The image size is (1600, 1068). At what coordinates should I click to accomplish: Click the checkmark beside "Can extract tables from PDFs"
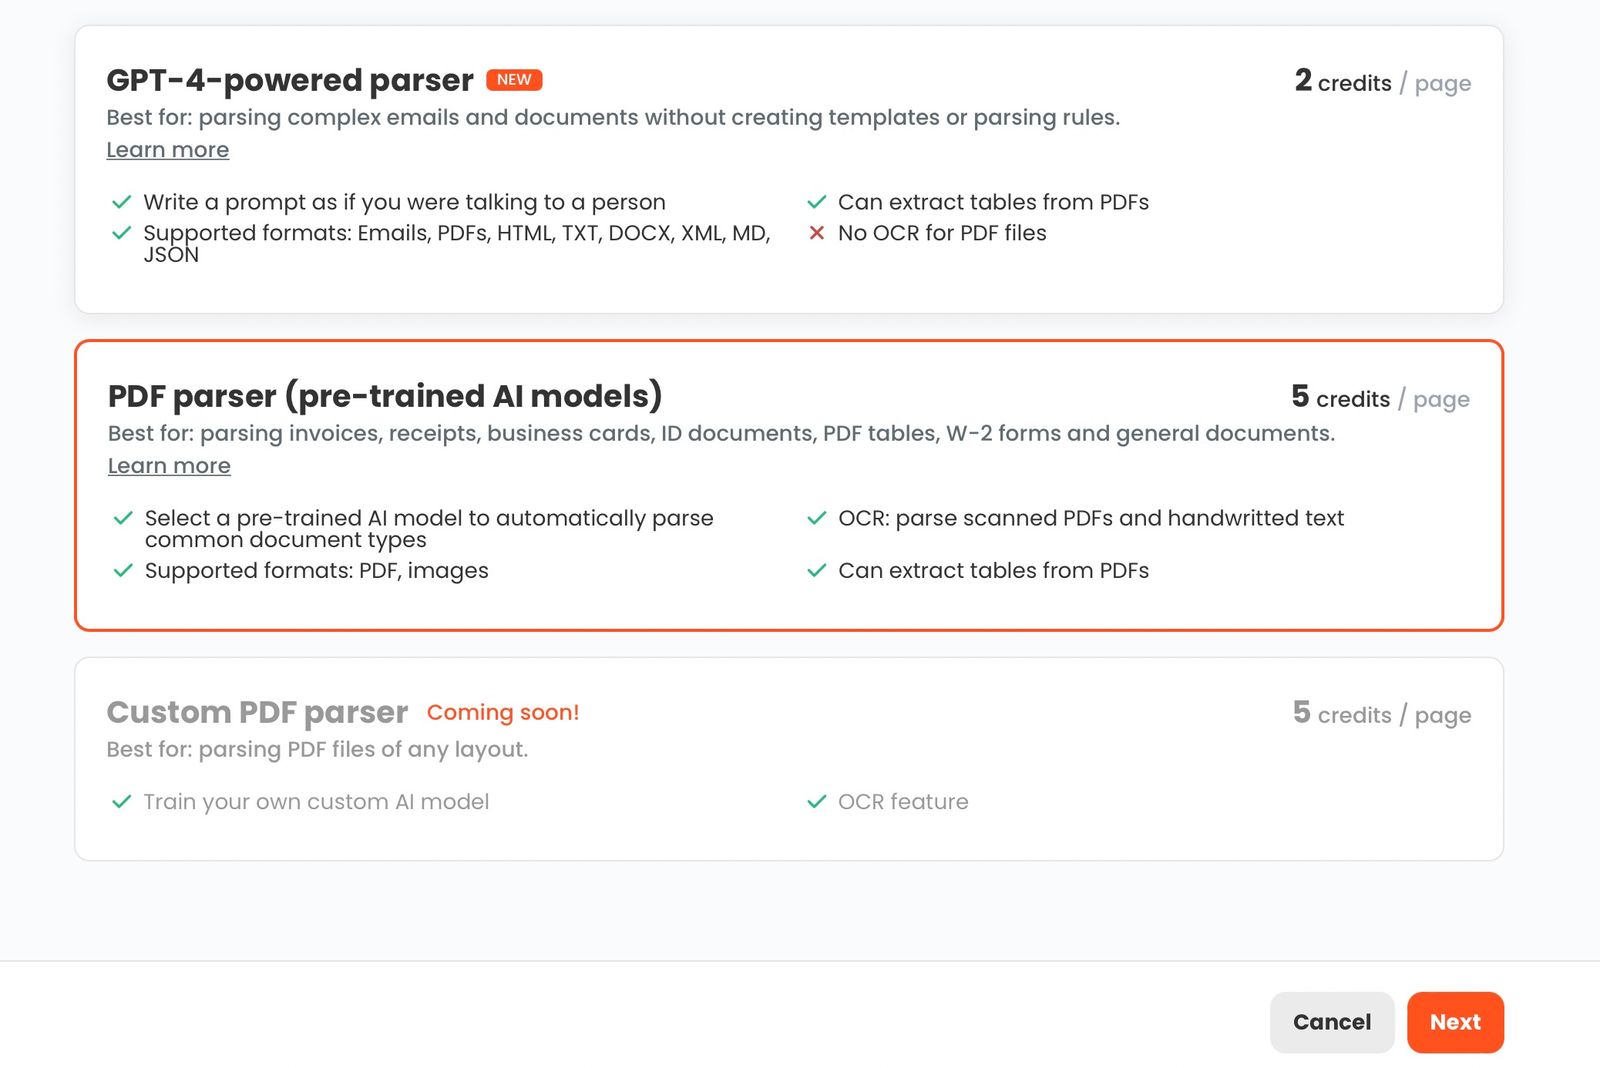click(x=818, y=202)
